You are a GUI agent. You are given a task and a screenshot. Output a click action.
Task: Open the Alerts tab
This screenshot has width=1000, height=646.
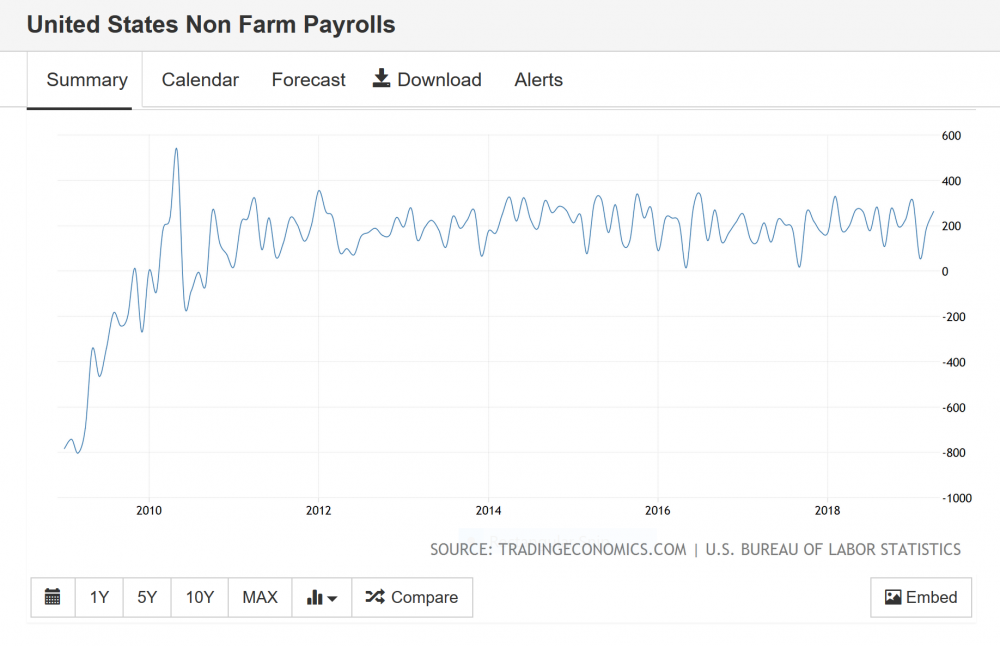click(538, 80)
